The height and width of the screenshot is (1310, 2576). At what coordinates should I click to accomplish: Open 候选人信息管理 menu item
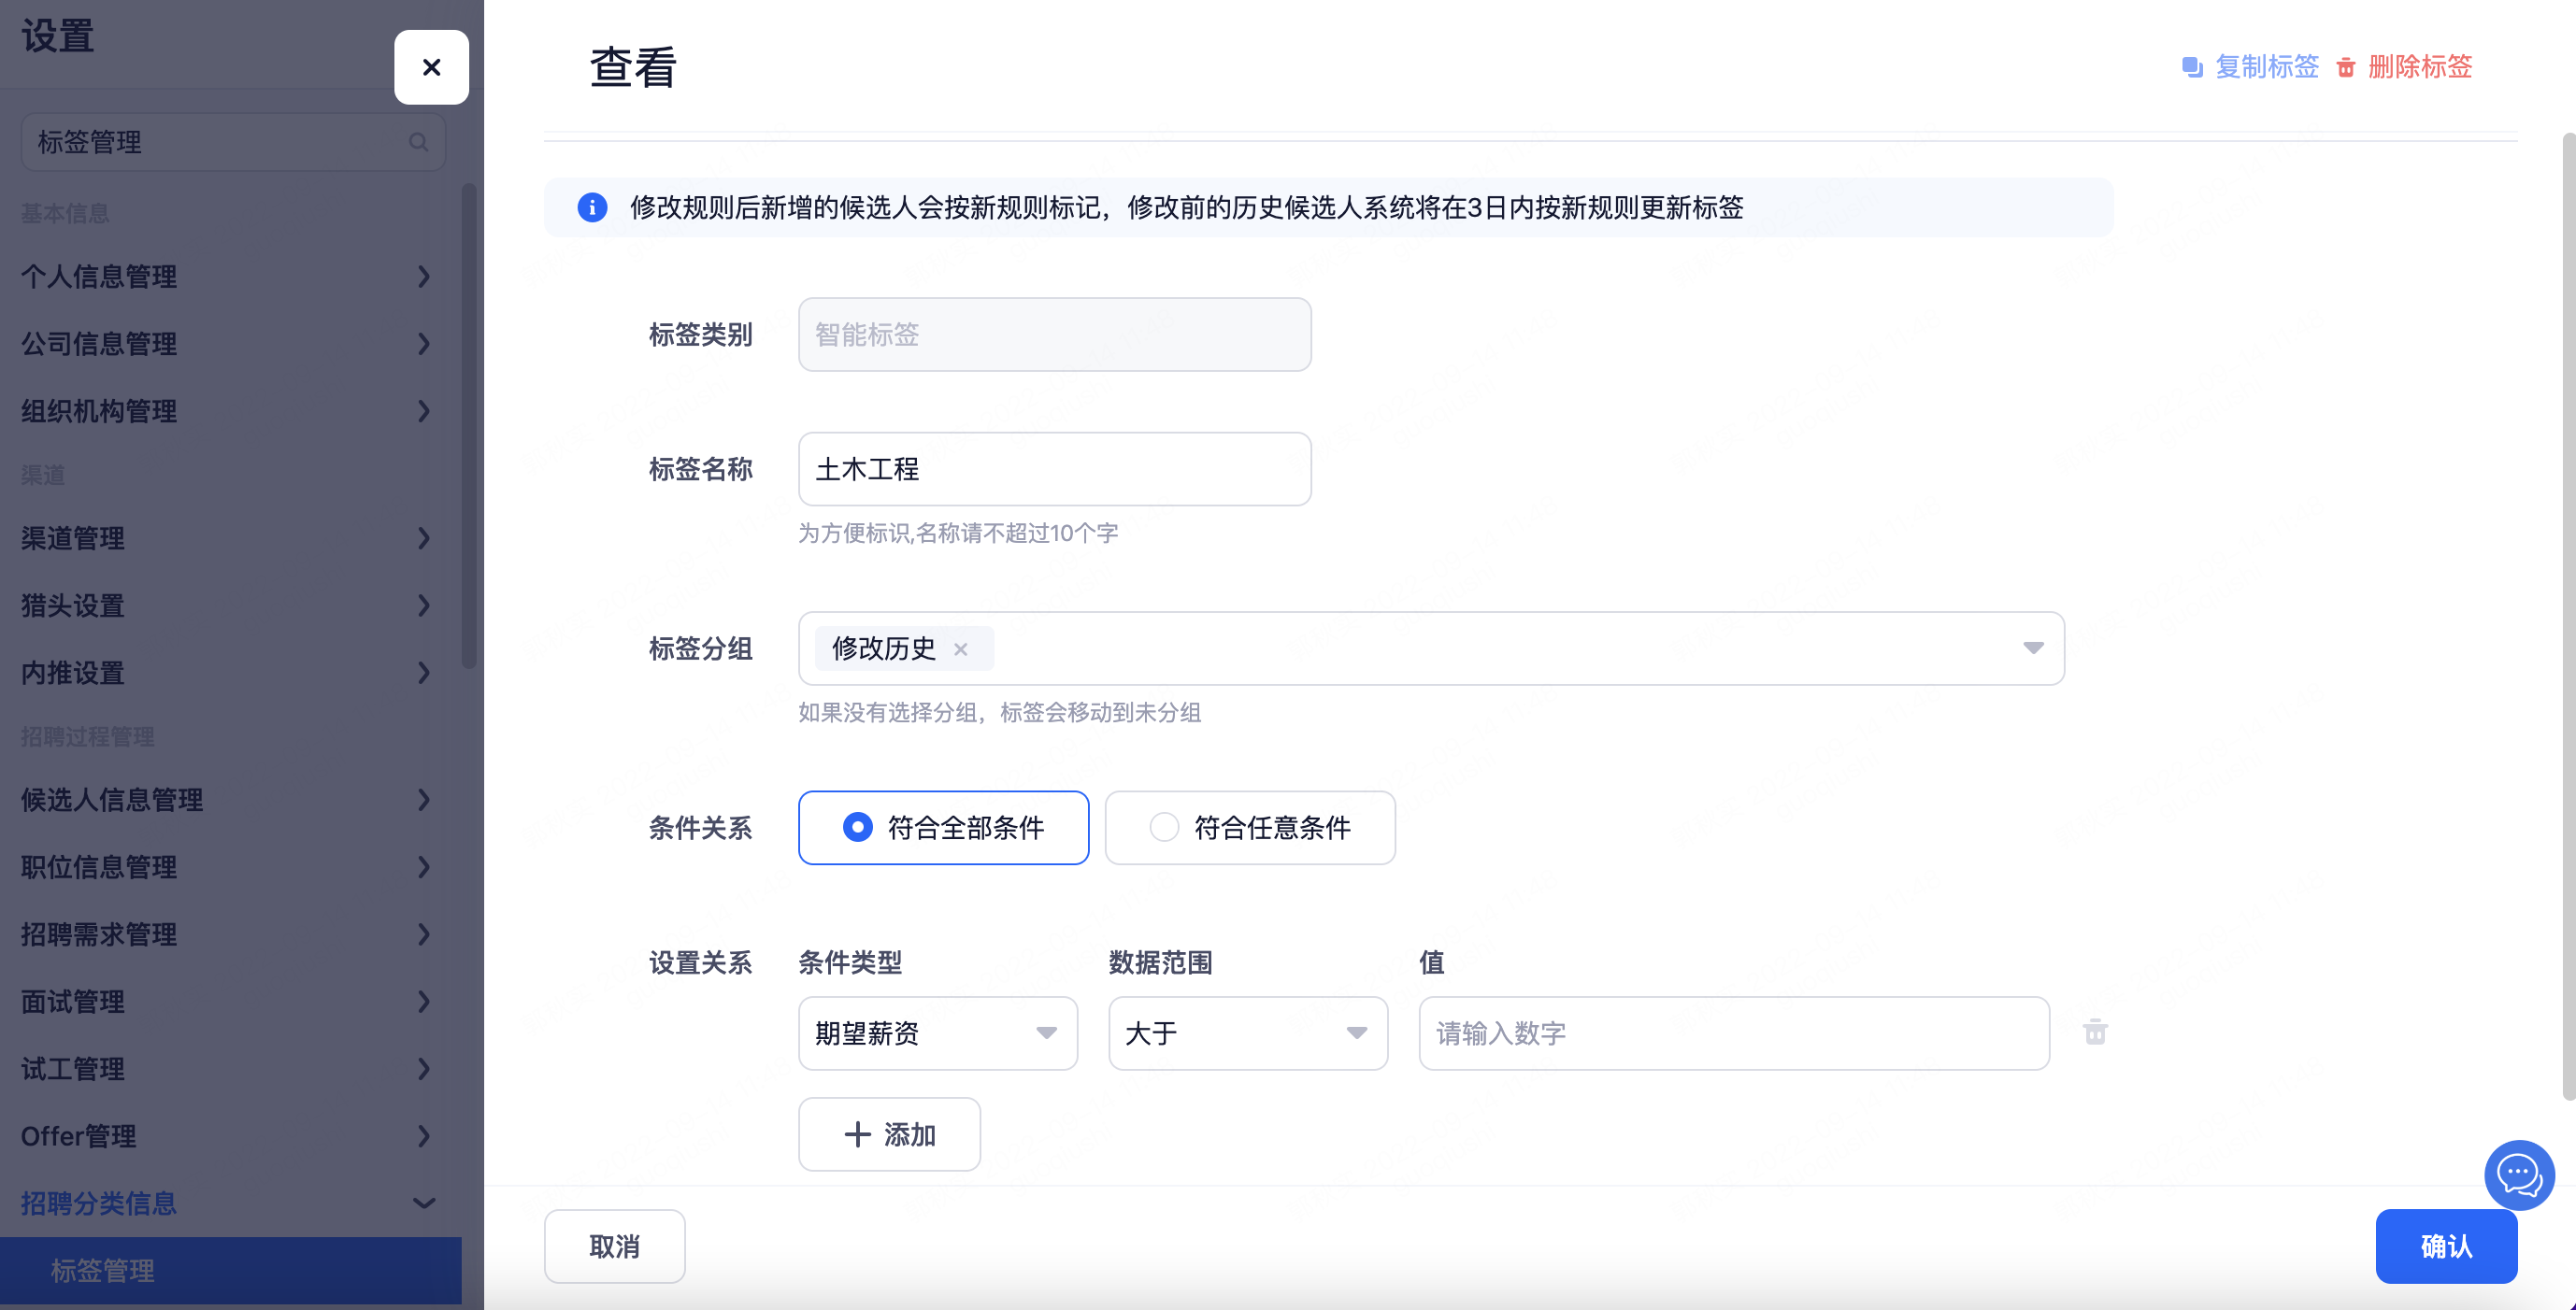(x=230, y=800)
